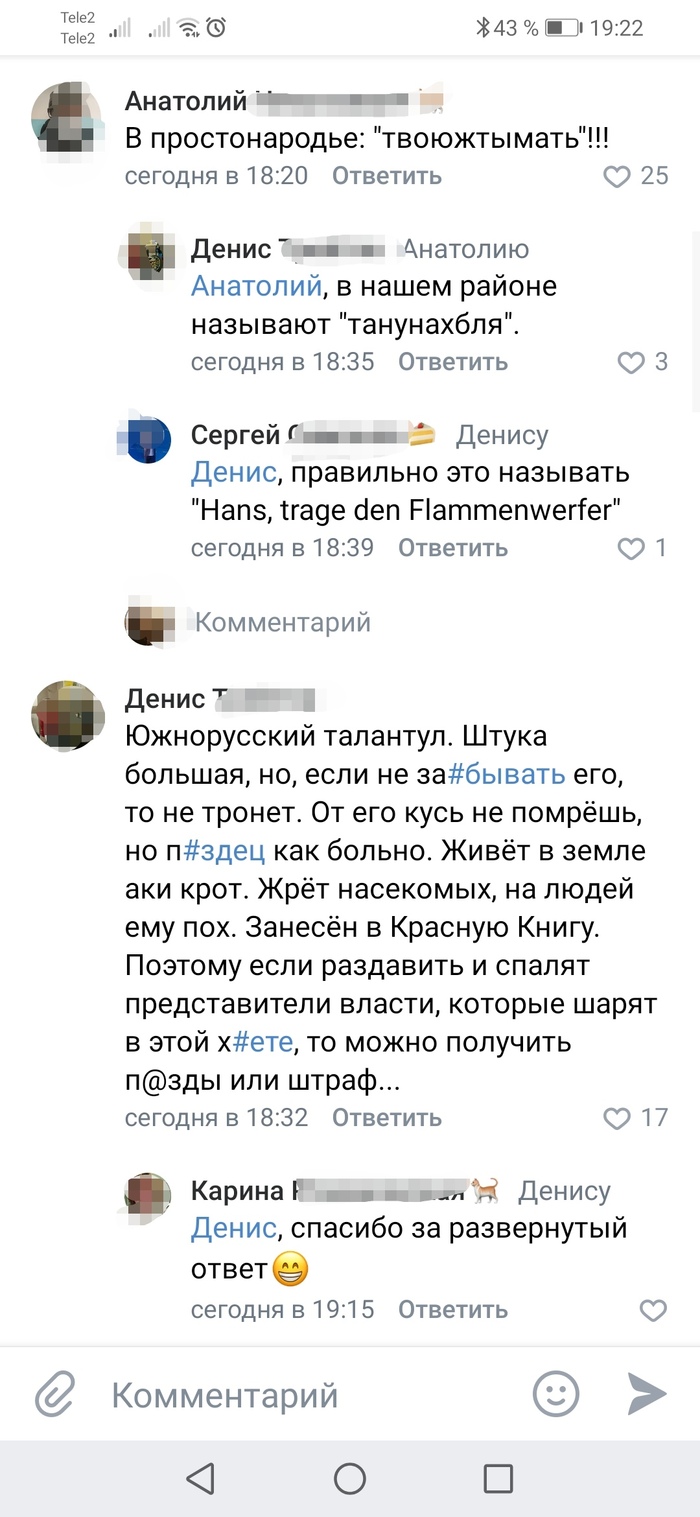Viewport: 700px width, 1517px height.
Task: Tap the Android back triangle button
Action: pos(201,1479)
